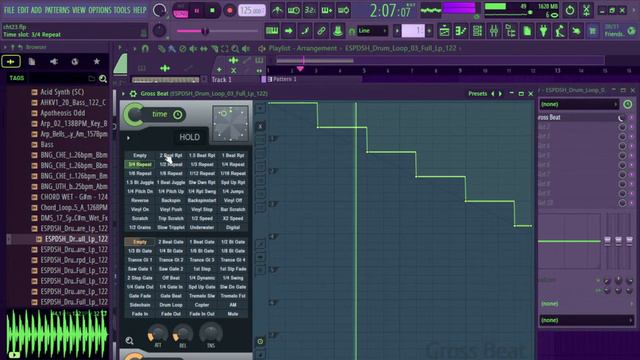Toggle the 3-2-1 countdown icon

pyautogui.click(x=310, y=10)
